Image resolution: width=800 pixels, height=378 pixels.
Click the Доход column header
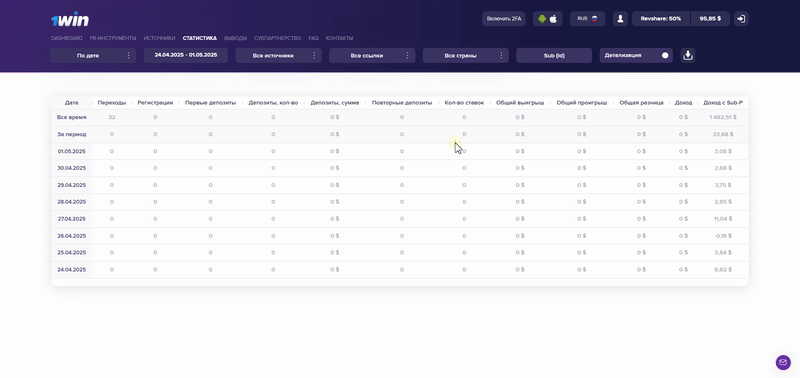[x=683, y=103]
